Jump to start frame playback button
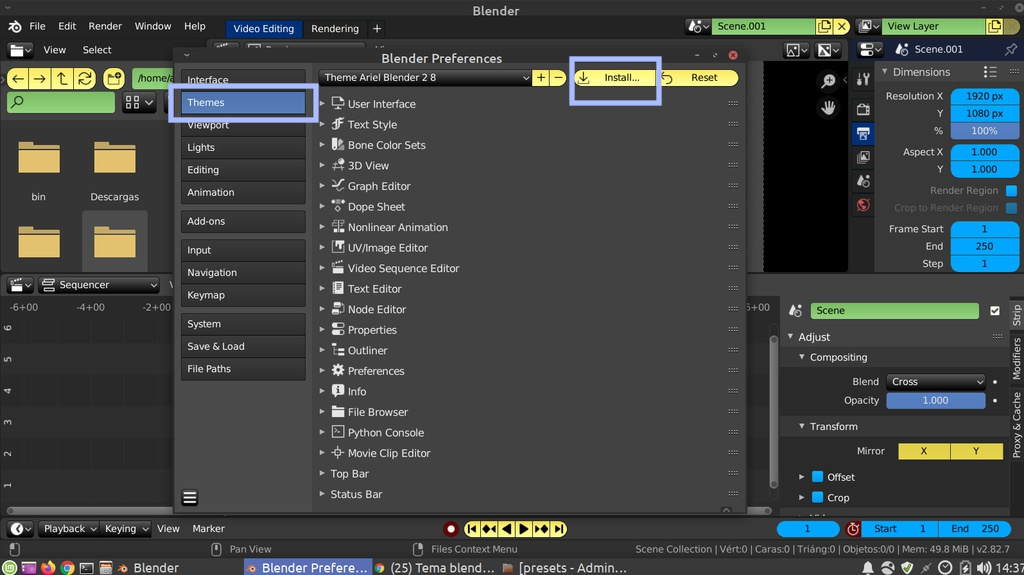The height and width of the screenshot is (575, 1024). (x=472, y=529)
